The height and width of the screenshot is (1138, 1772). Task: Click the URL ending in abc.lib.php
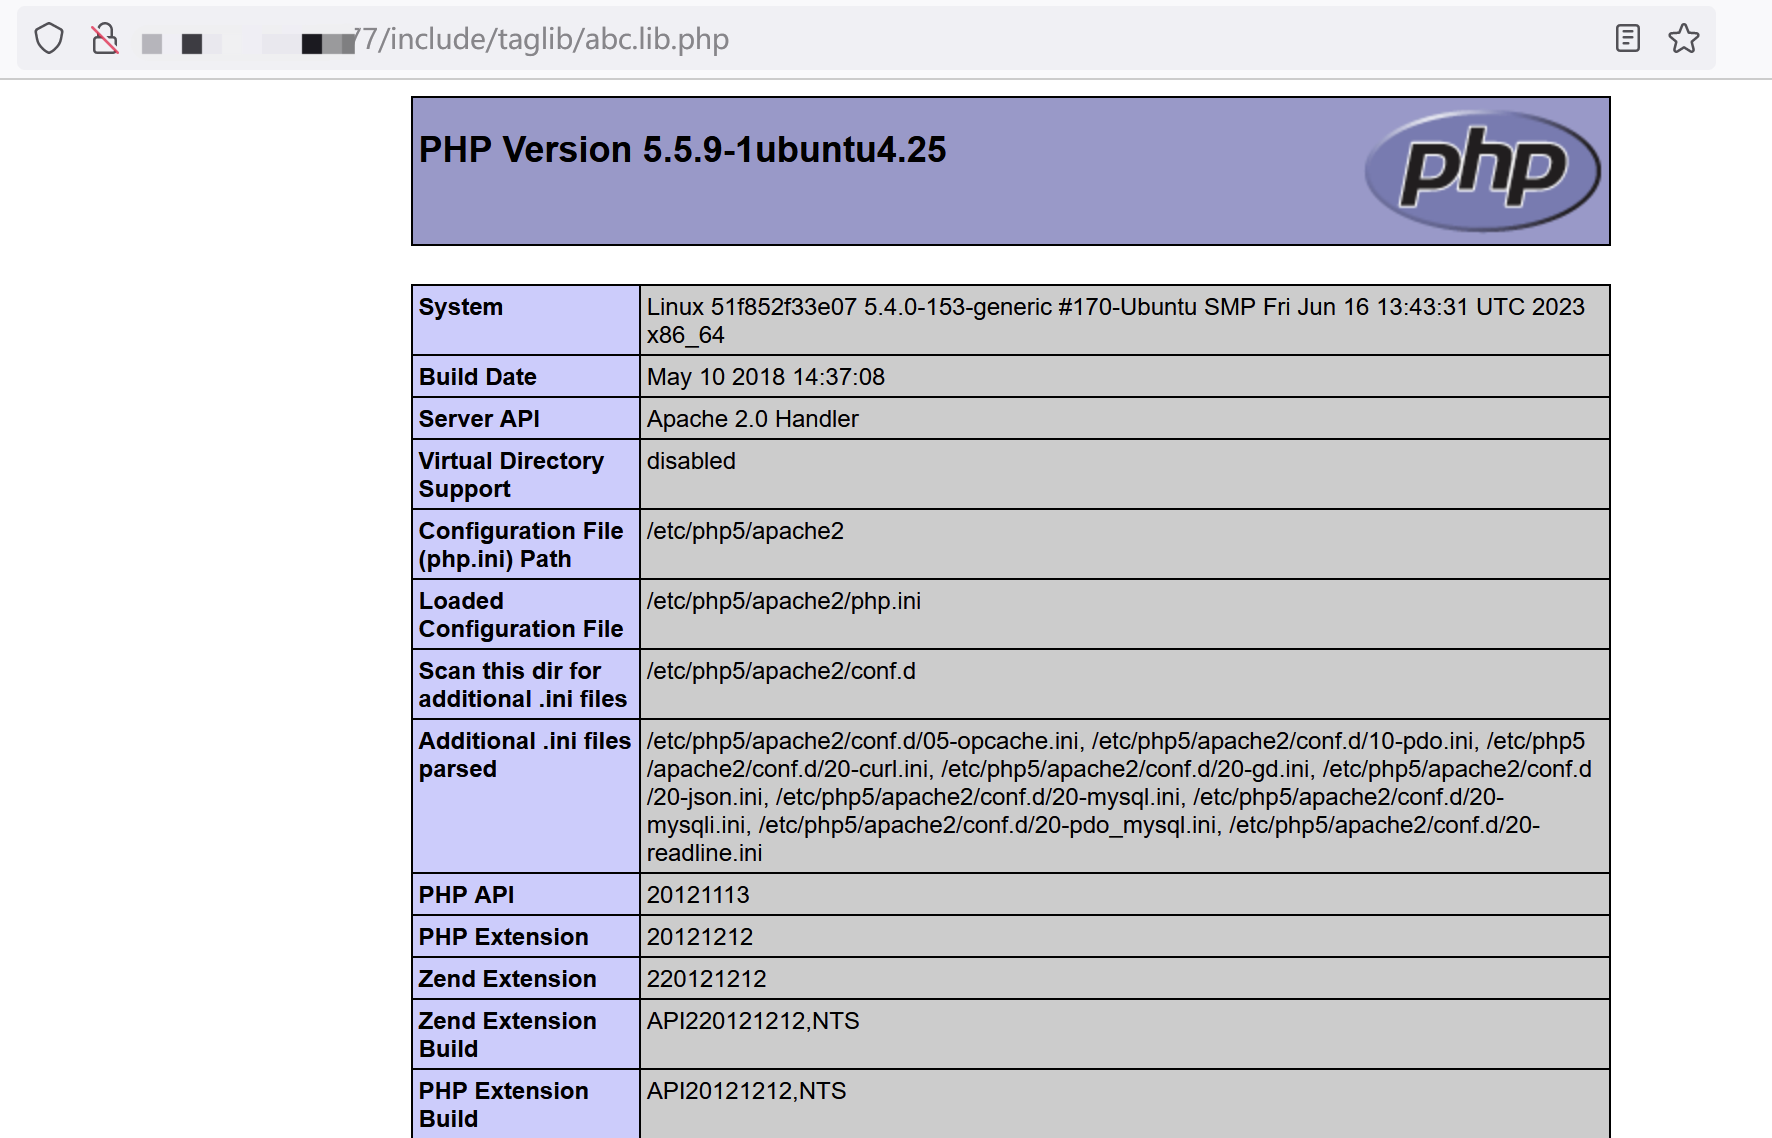point(545,39)
